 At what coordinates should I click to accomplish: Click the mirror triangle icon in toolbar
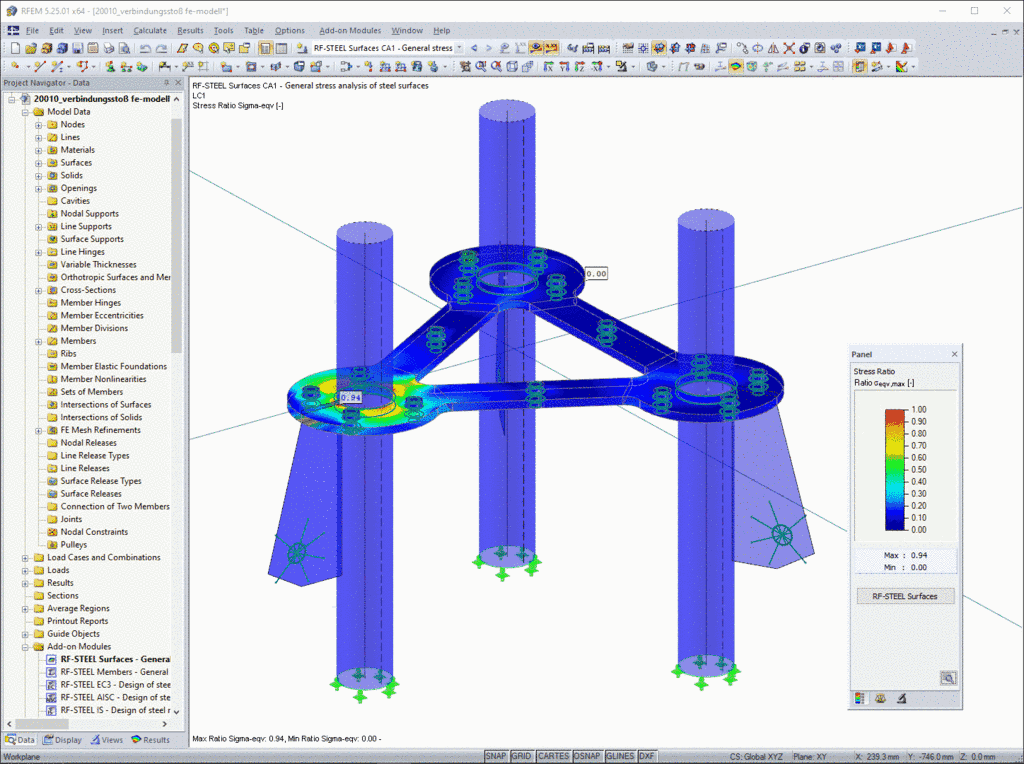(773, 48)
